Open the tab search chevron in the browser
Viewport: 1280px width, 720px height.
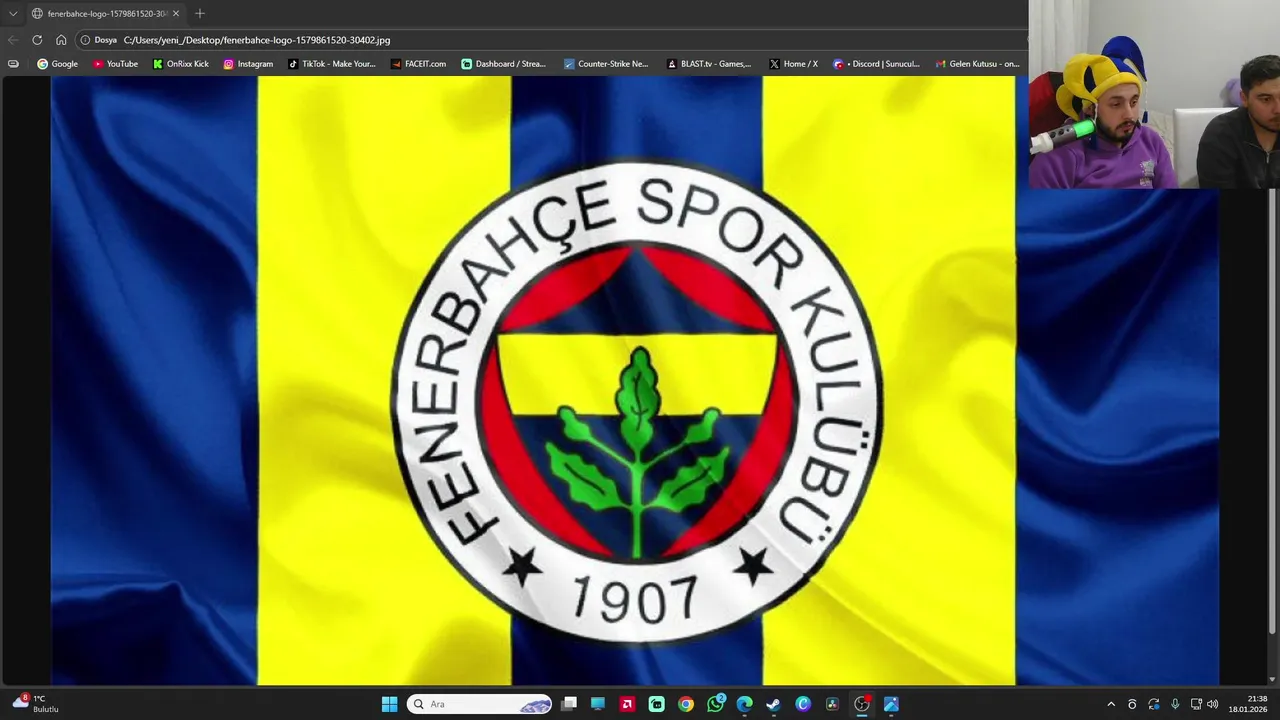tap(13, 14)
